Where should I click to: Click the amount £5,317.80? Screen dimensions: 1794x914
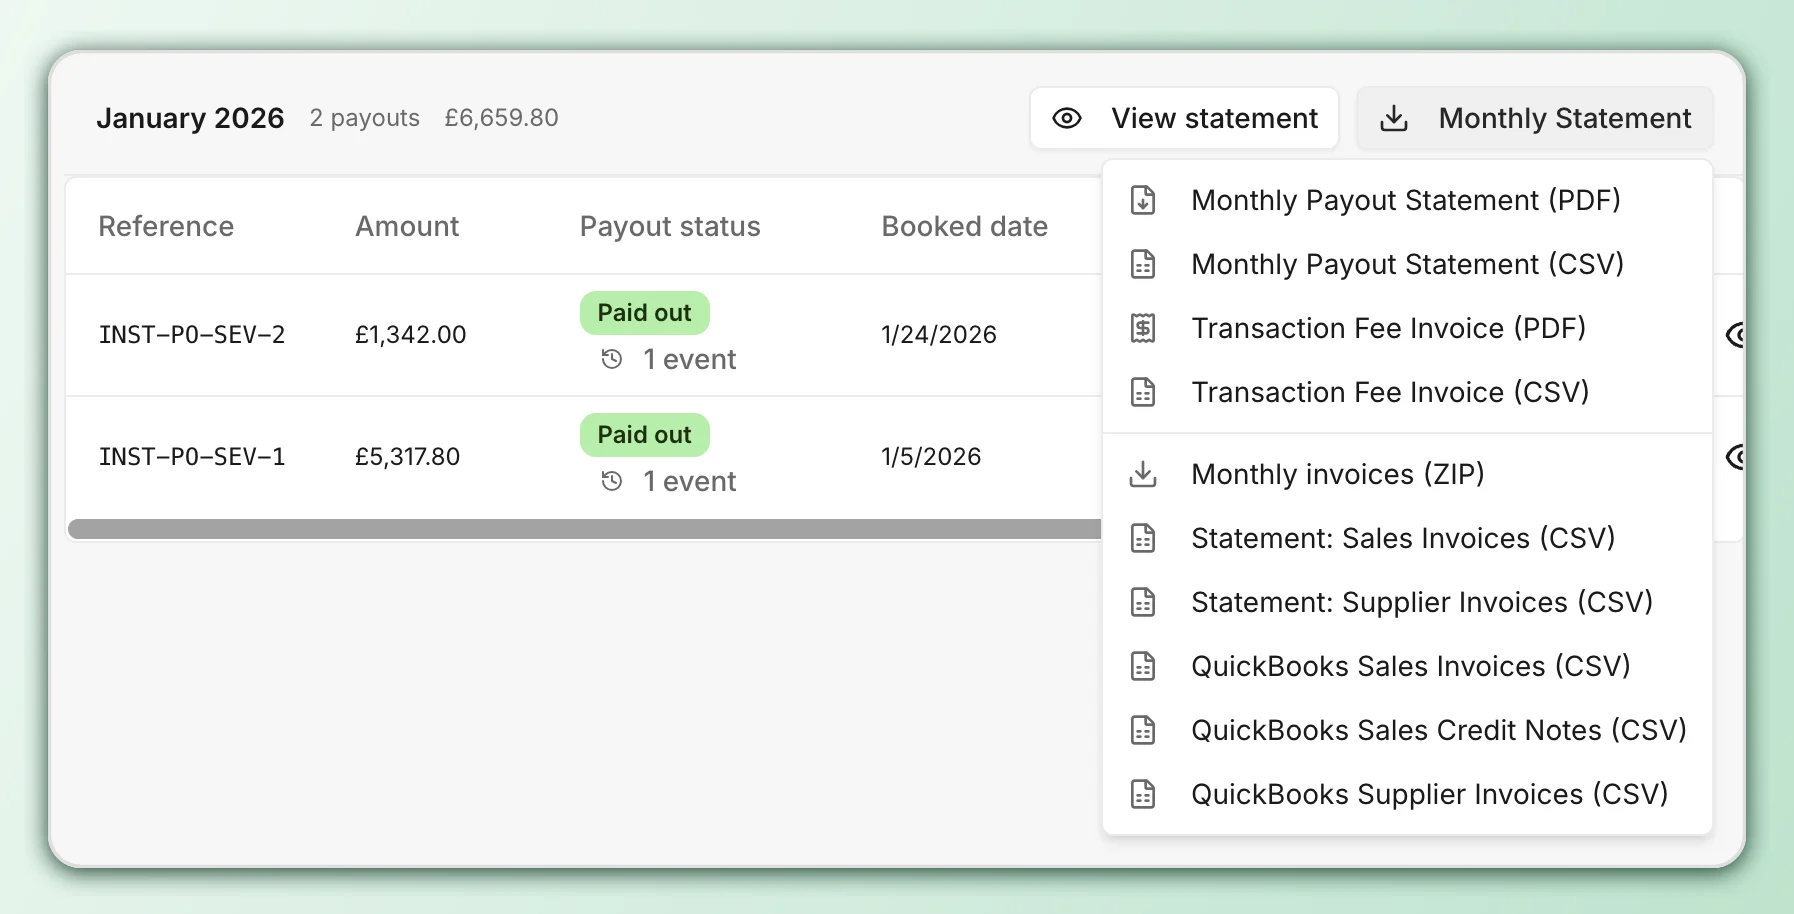click(407, 457)
